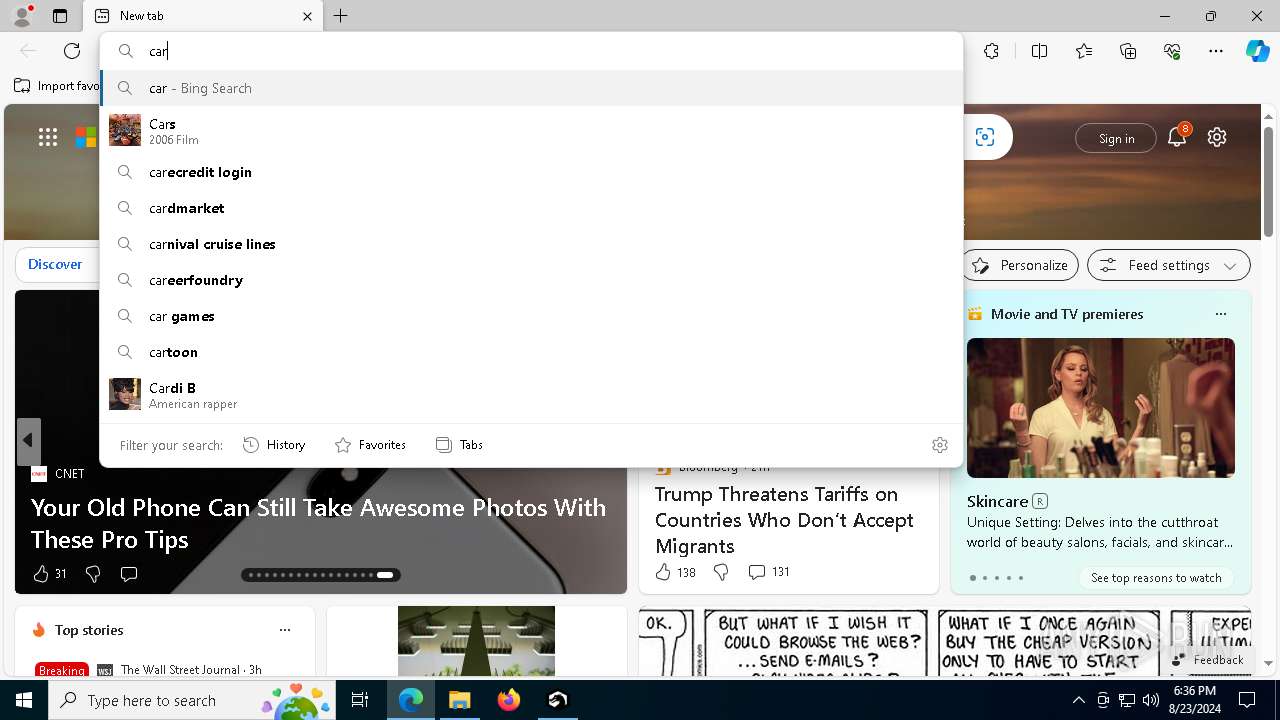Open the notification center icon

(1247, 700)
